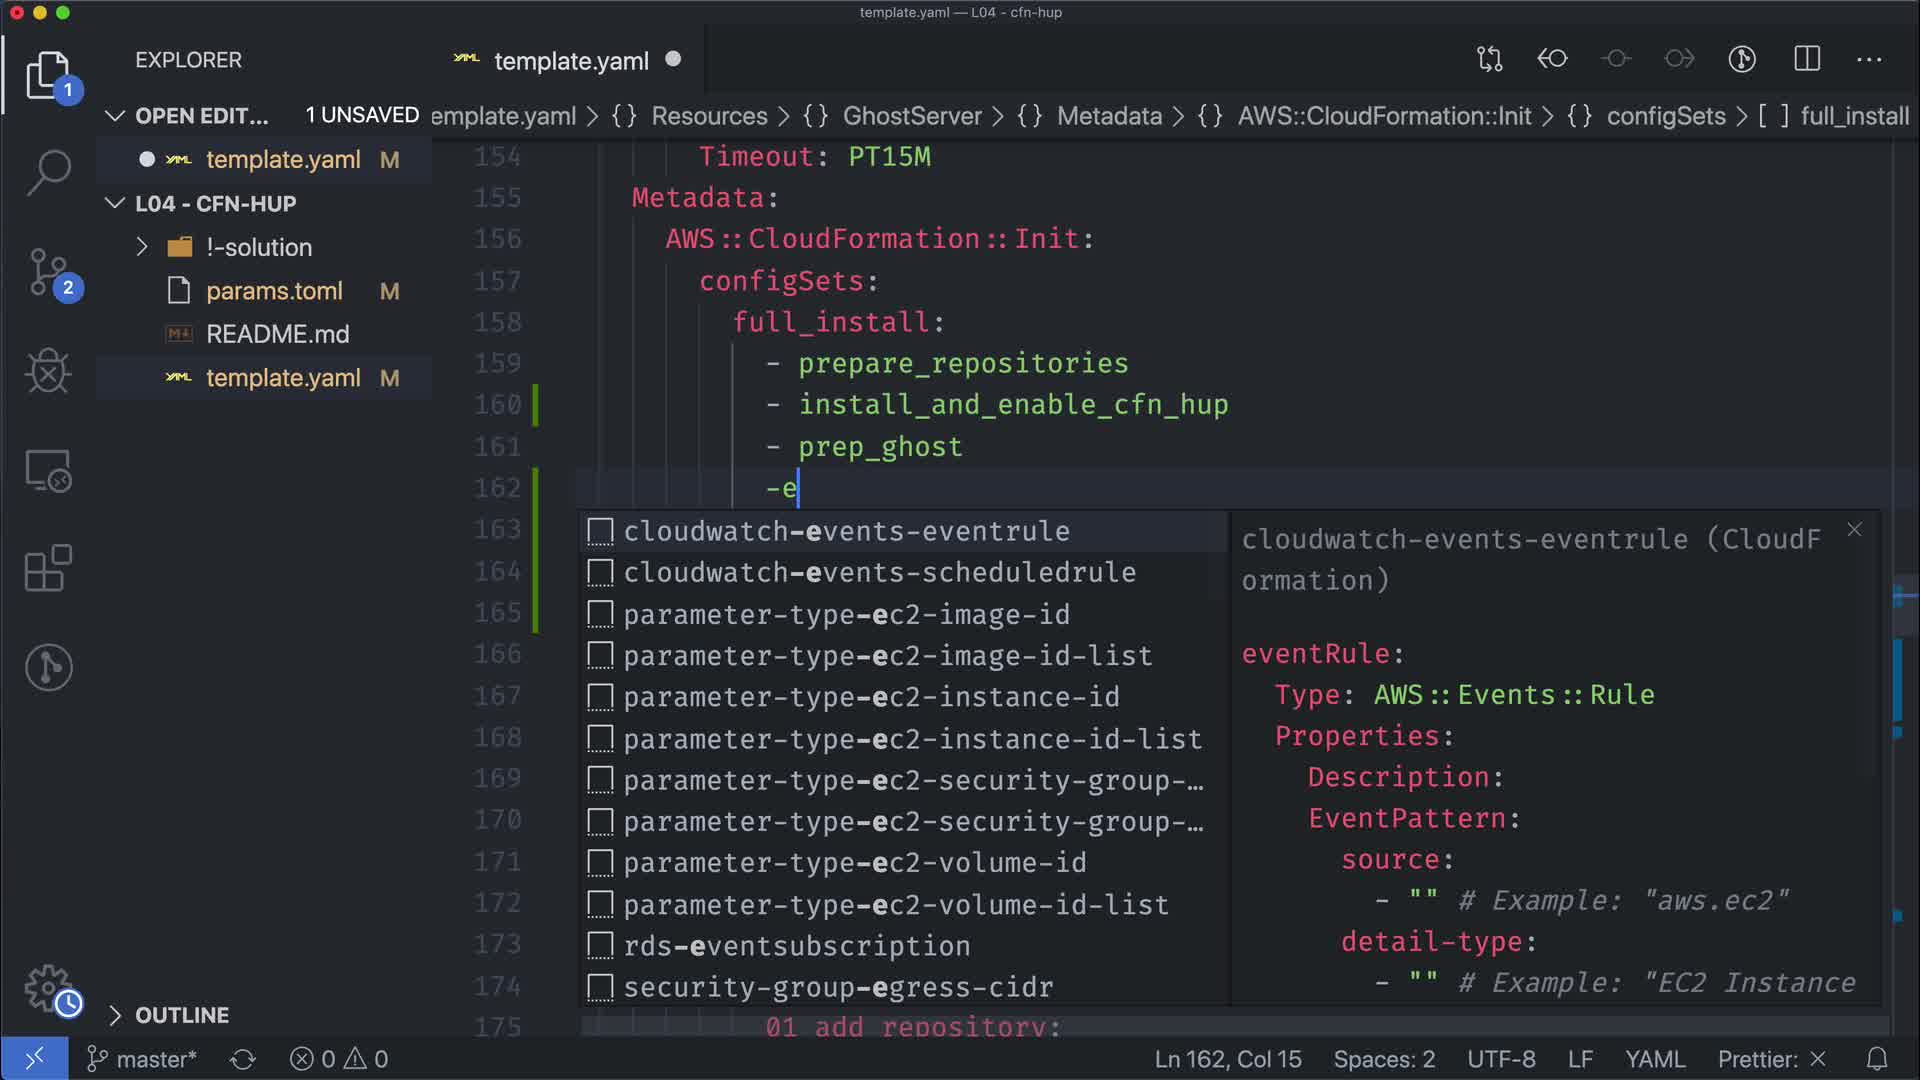The width and height of the screenshot is (1920, 1080).
Task: Click the Synchronize Changes icon in status bar
Action: pyautogui.click(x=243, y=1059)
